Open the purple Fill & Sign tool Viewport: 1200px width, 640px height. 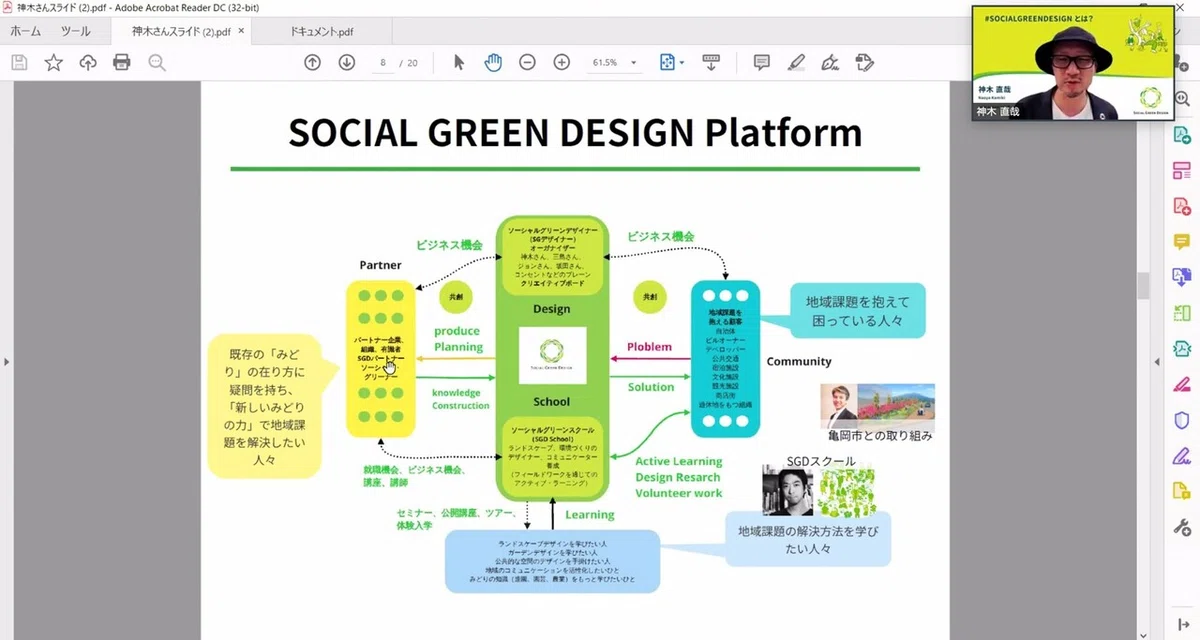1182,456
